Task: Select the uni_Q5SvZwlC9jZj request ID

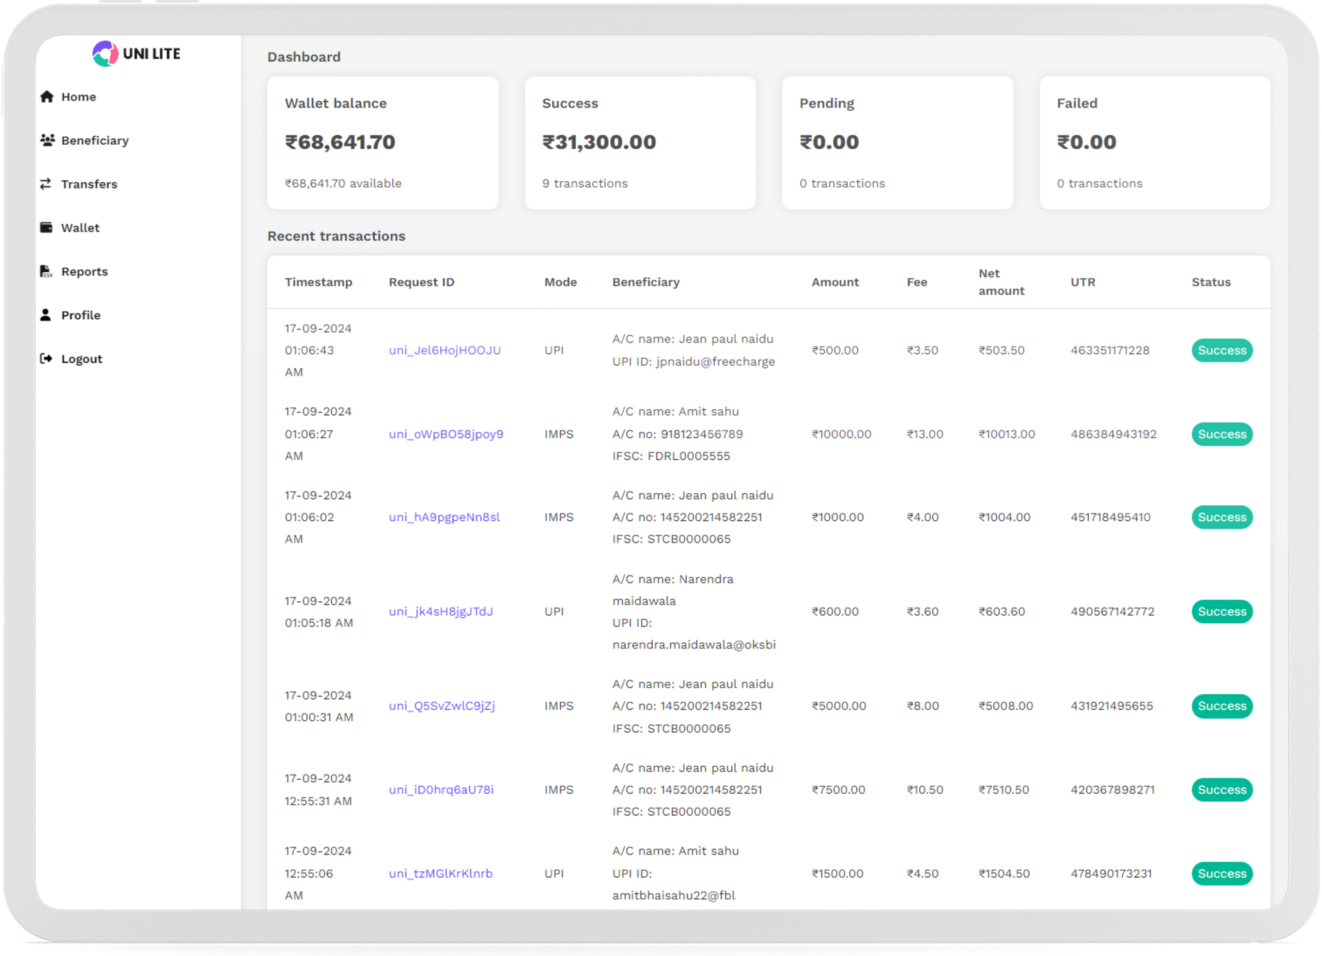Action: coord(442,706)
